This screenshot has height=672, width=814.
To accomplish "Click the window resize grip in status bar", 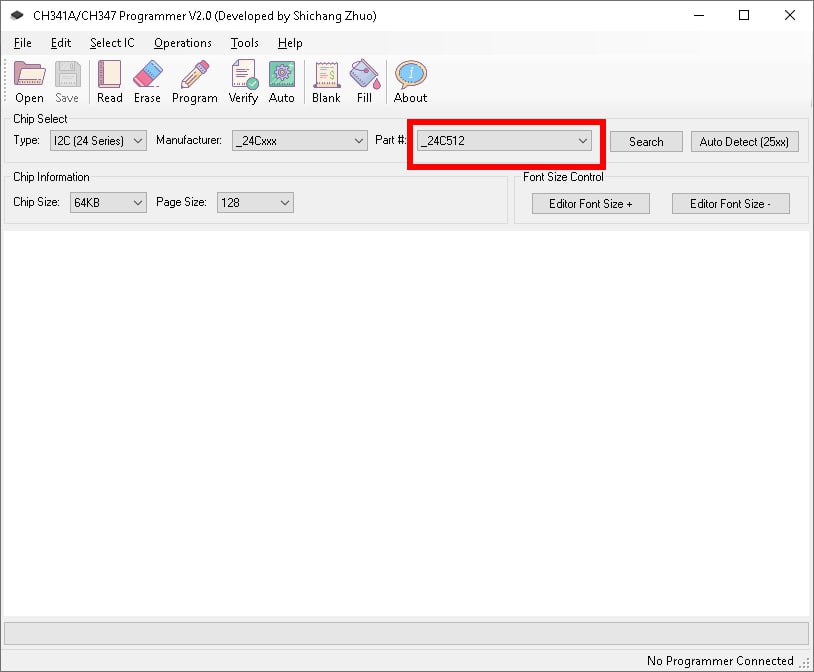I will click(805, 663).
